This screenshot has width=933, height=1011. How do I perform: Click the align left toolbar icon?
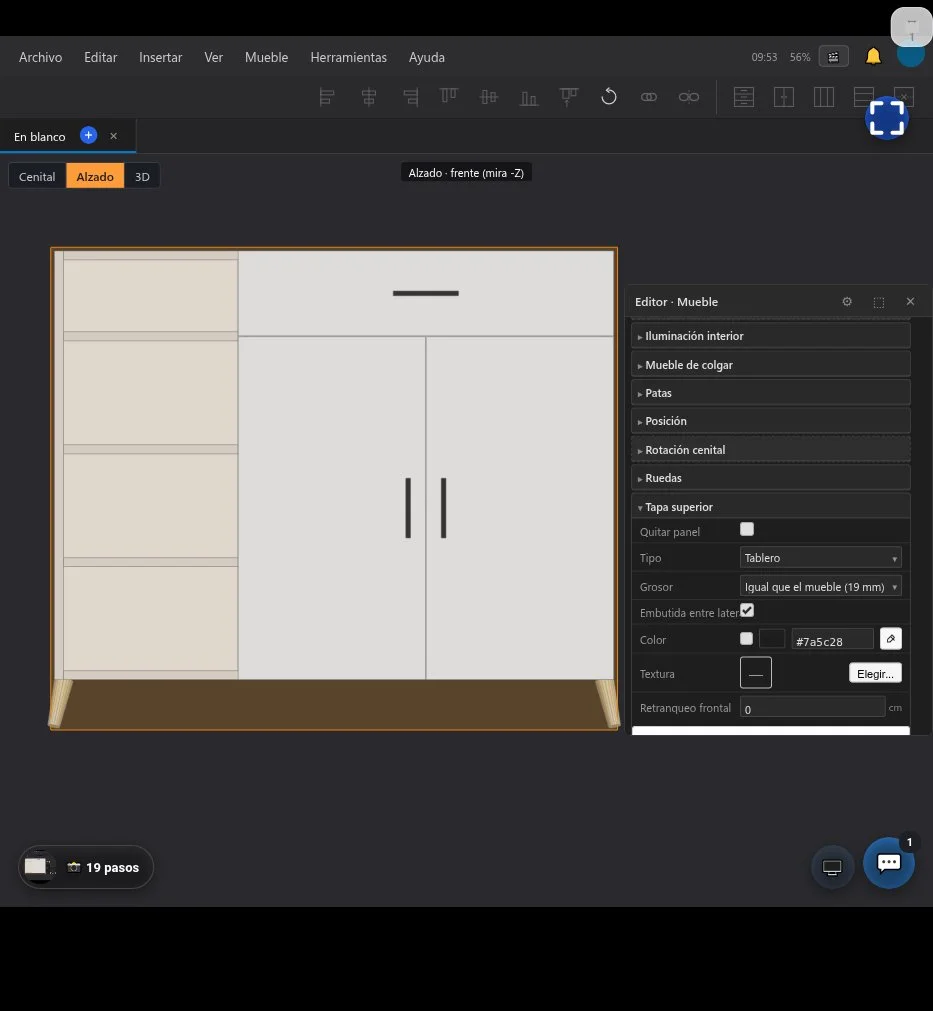327,97
